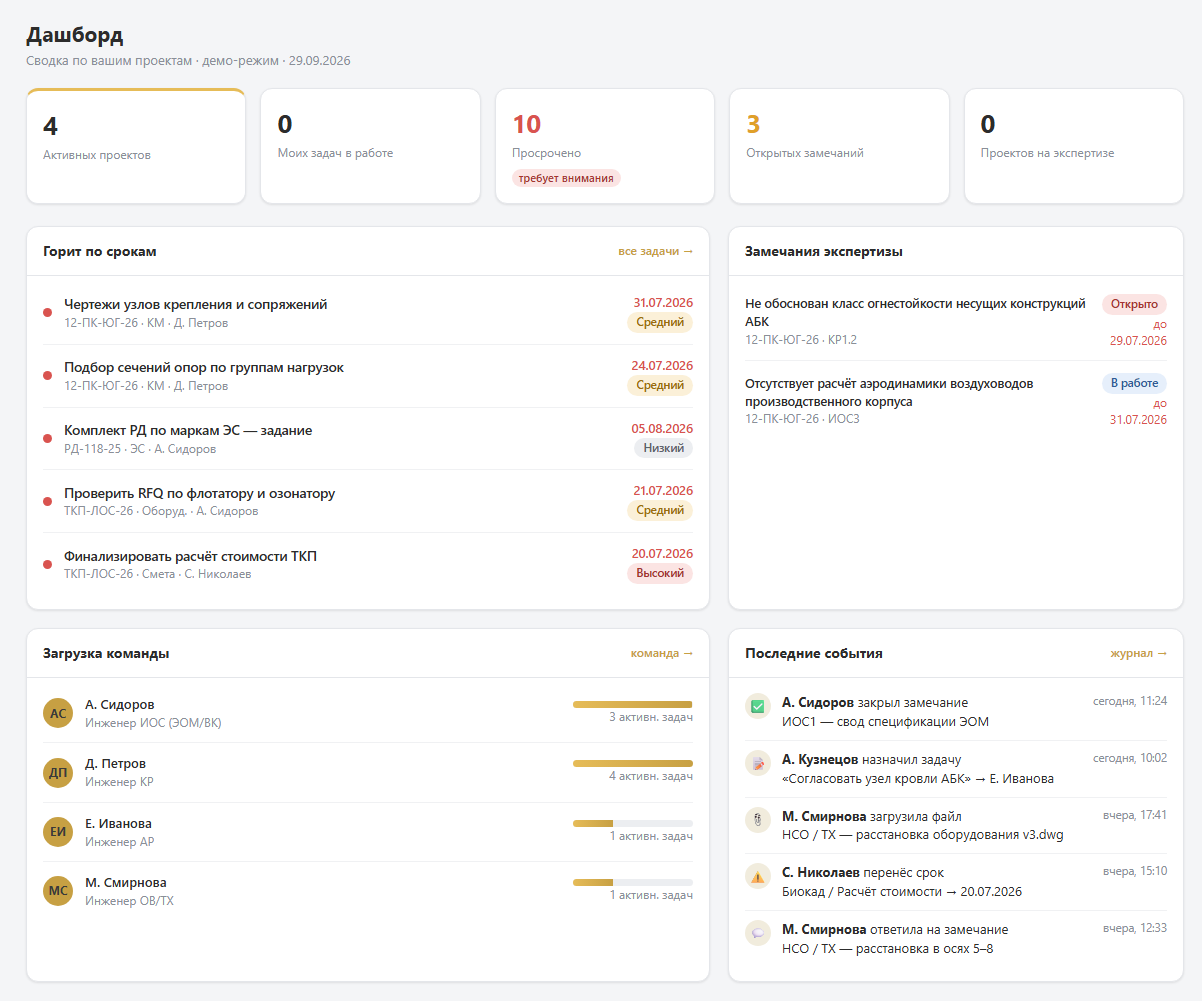Image resolution: width=1202 pixels, height=1001 pixels.
Task: Click the 'Высокий' priority badge
Action: tap(660, 574)
